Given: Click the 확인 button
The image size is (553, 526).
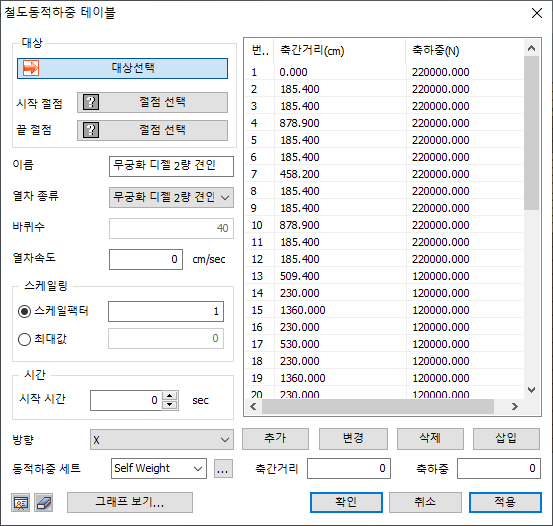Looking at the screenshot, I should tap(346, 502).
